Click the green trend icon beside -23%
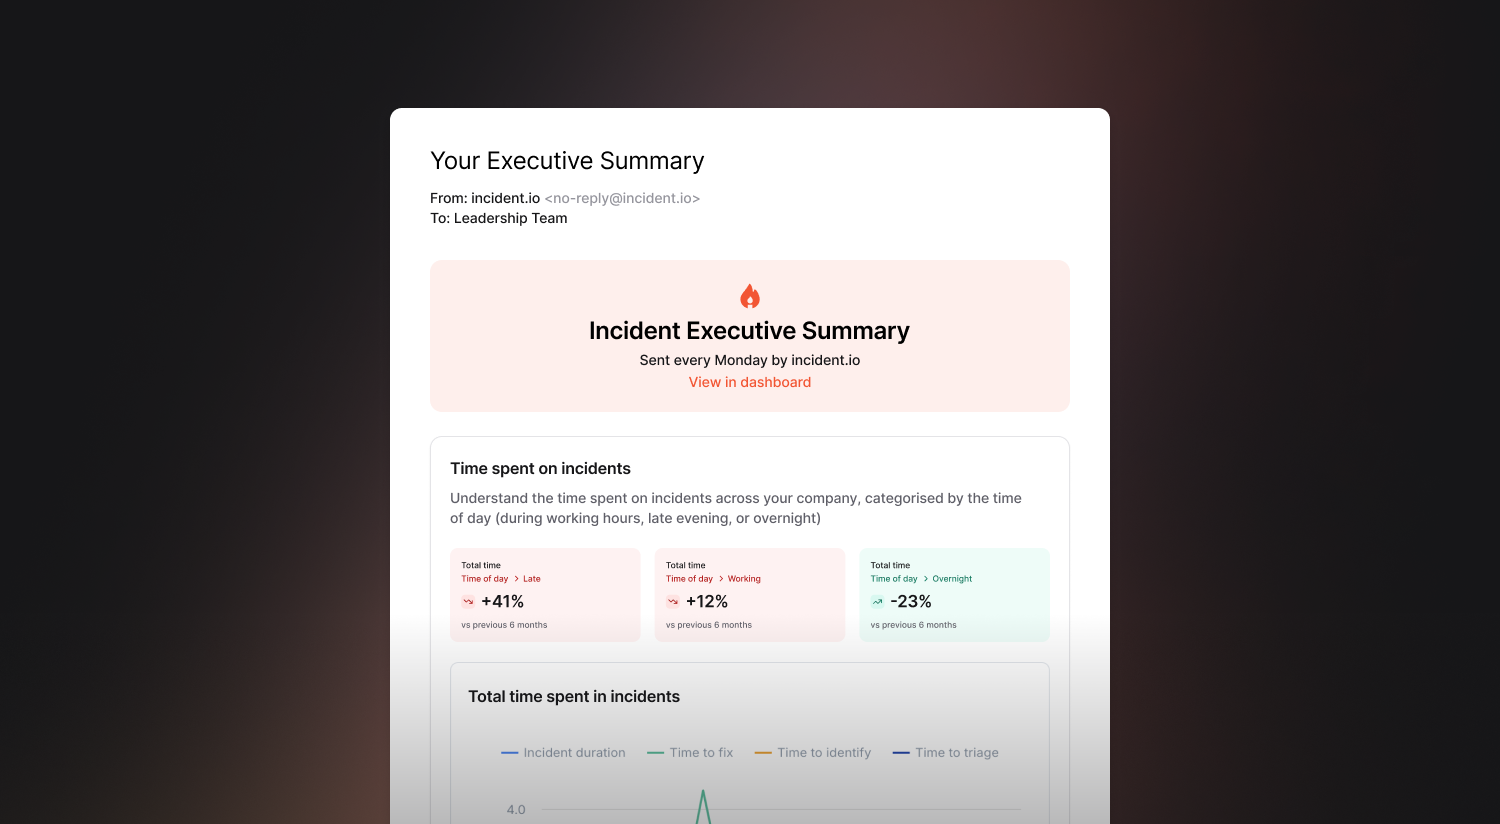The width and height of the screenshot is (1500, 824). (x=877, y=602)
